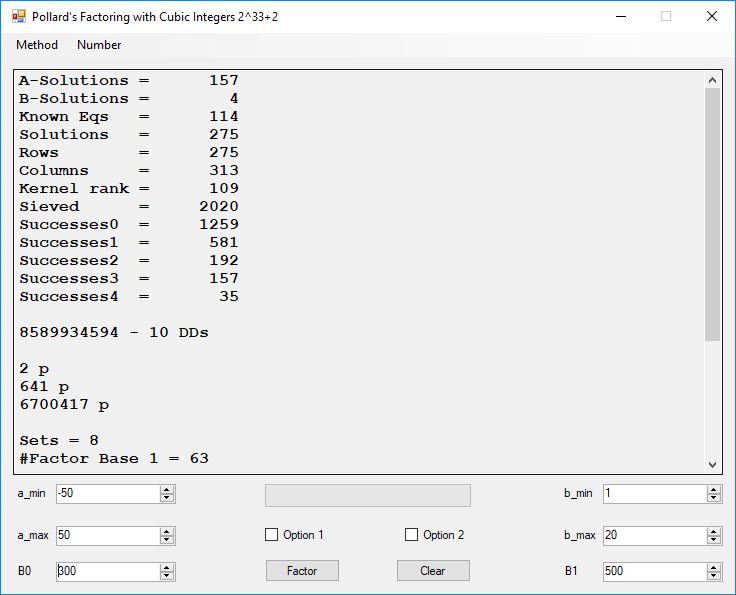Increase B0 with the up arrow
Viewport: 736px width, 595px height.
click(167, 567)
